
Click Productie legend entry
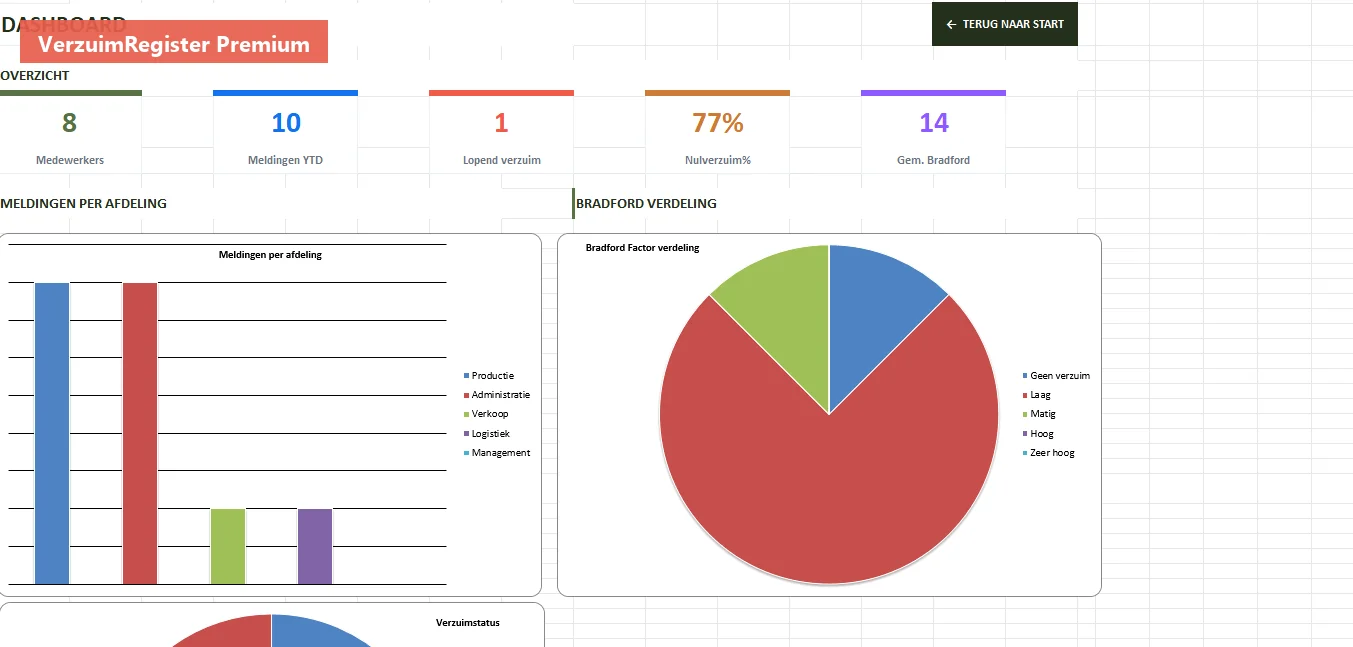pyautogui.click(x=489, y=375)
